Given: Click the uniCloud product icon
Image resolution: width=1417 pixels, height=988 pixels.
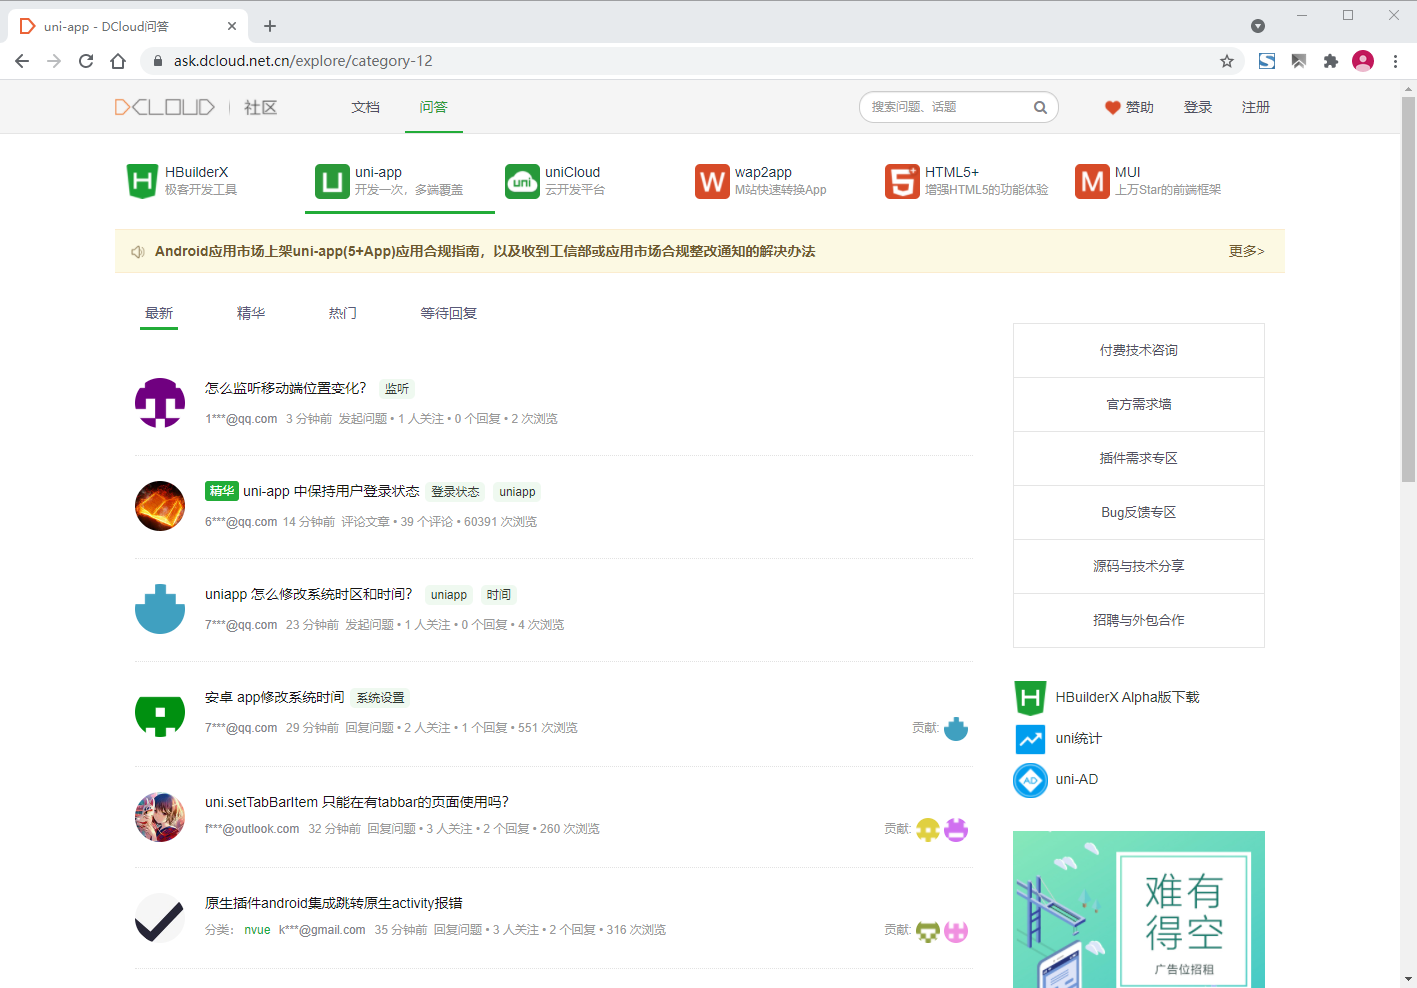Looking at the screenshot, I should click(522, 181).
